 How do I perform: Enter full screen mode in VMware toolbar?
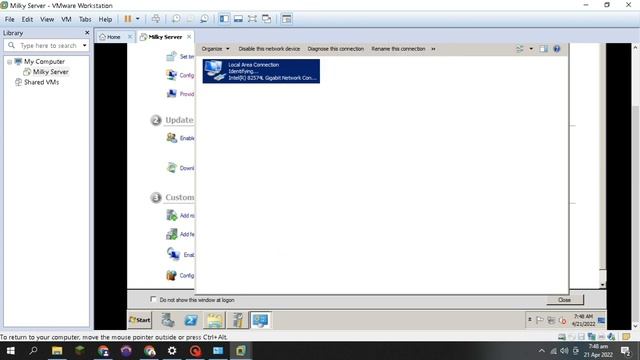252,19
